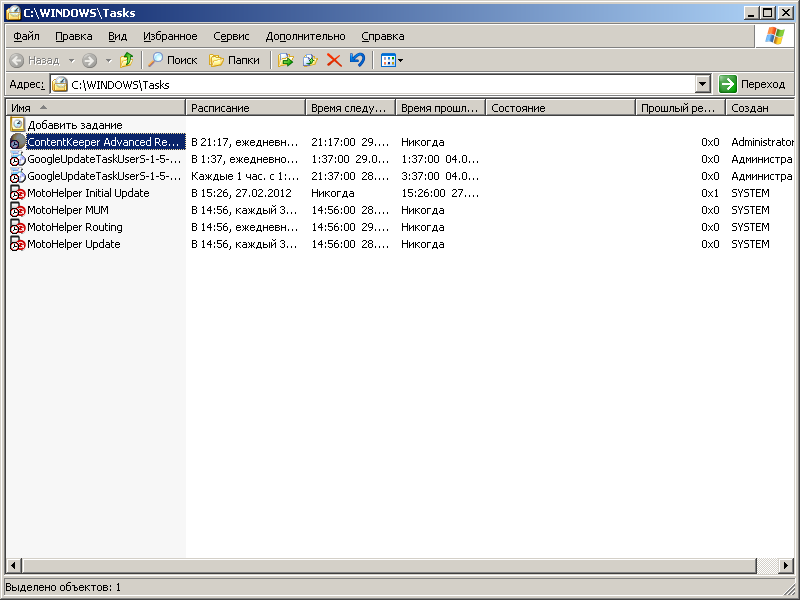Image resolution: width=800 pixels, height=600 pixels.
Task: Toggle the Папки (Folders) pane
Action: point(234,60)
